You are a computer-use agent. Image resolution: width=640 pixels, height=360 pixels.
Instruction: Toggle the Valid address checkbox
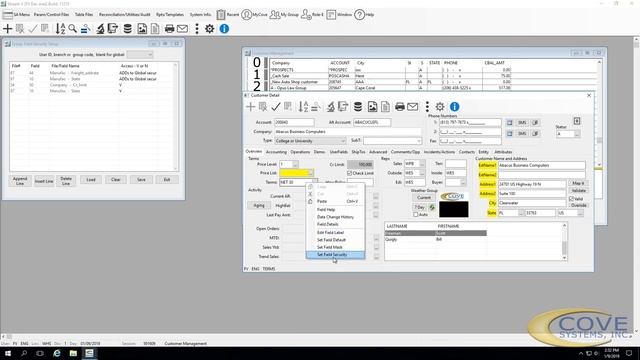[x=571, y=199]
